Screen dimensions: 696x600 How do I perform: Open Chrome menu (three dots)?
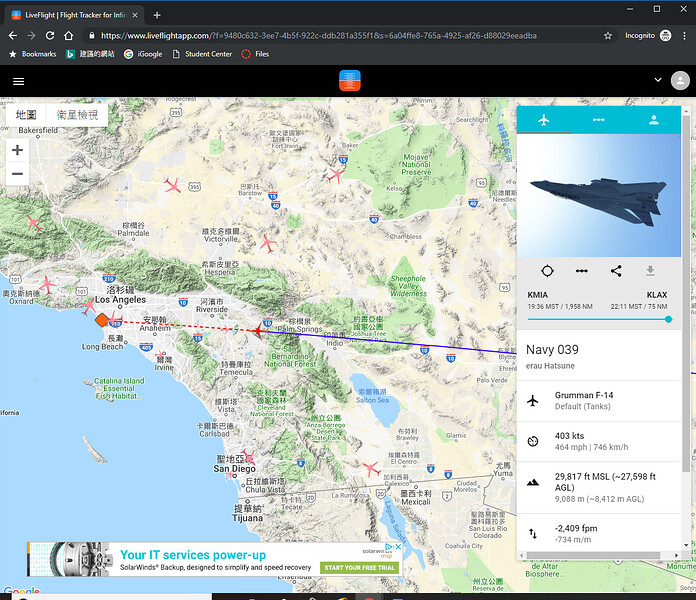[684, 36]
